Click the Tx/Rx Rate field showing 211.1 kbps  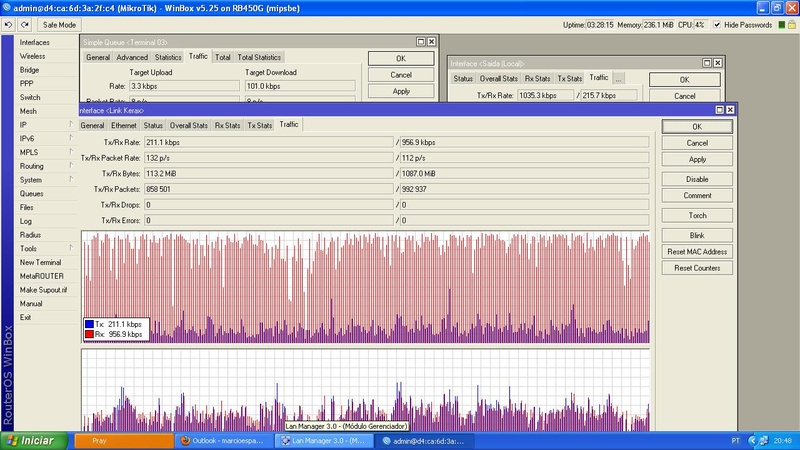click(x=269, y=142)
